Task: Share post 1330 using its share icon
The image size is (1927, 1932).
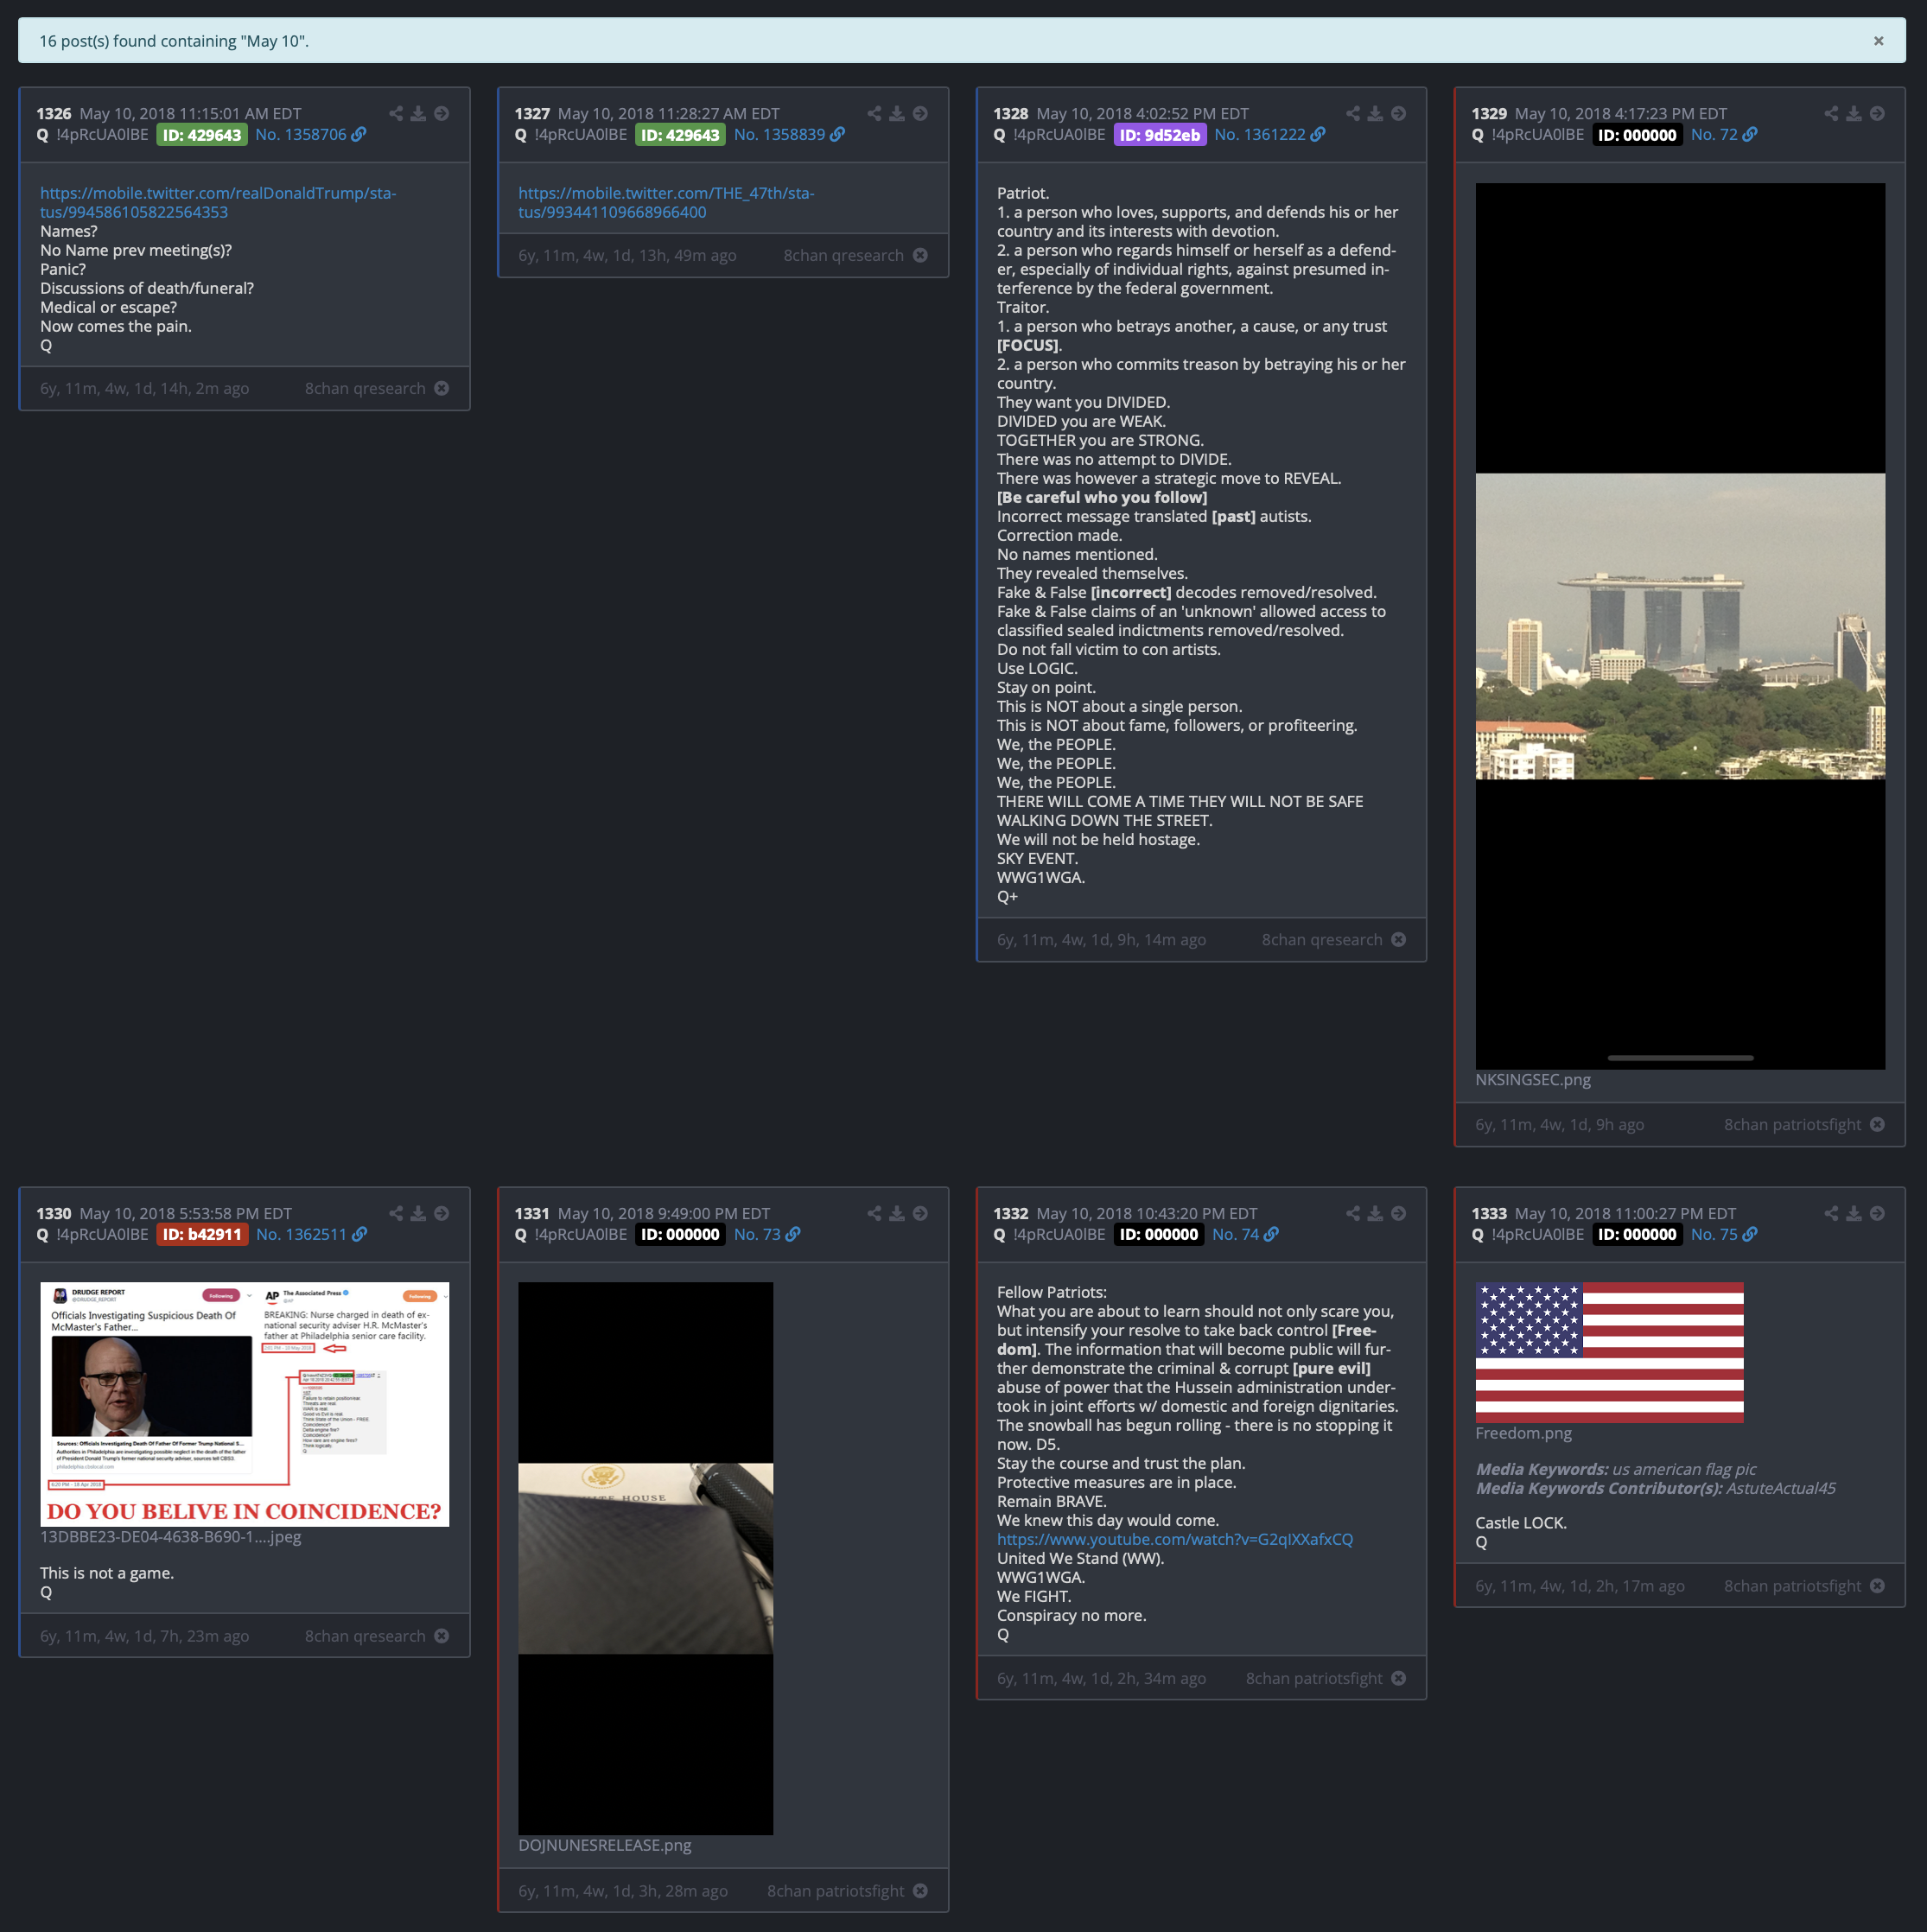Action: [x=396, y=1213]
